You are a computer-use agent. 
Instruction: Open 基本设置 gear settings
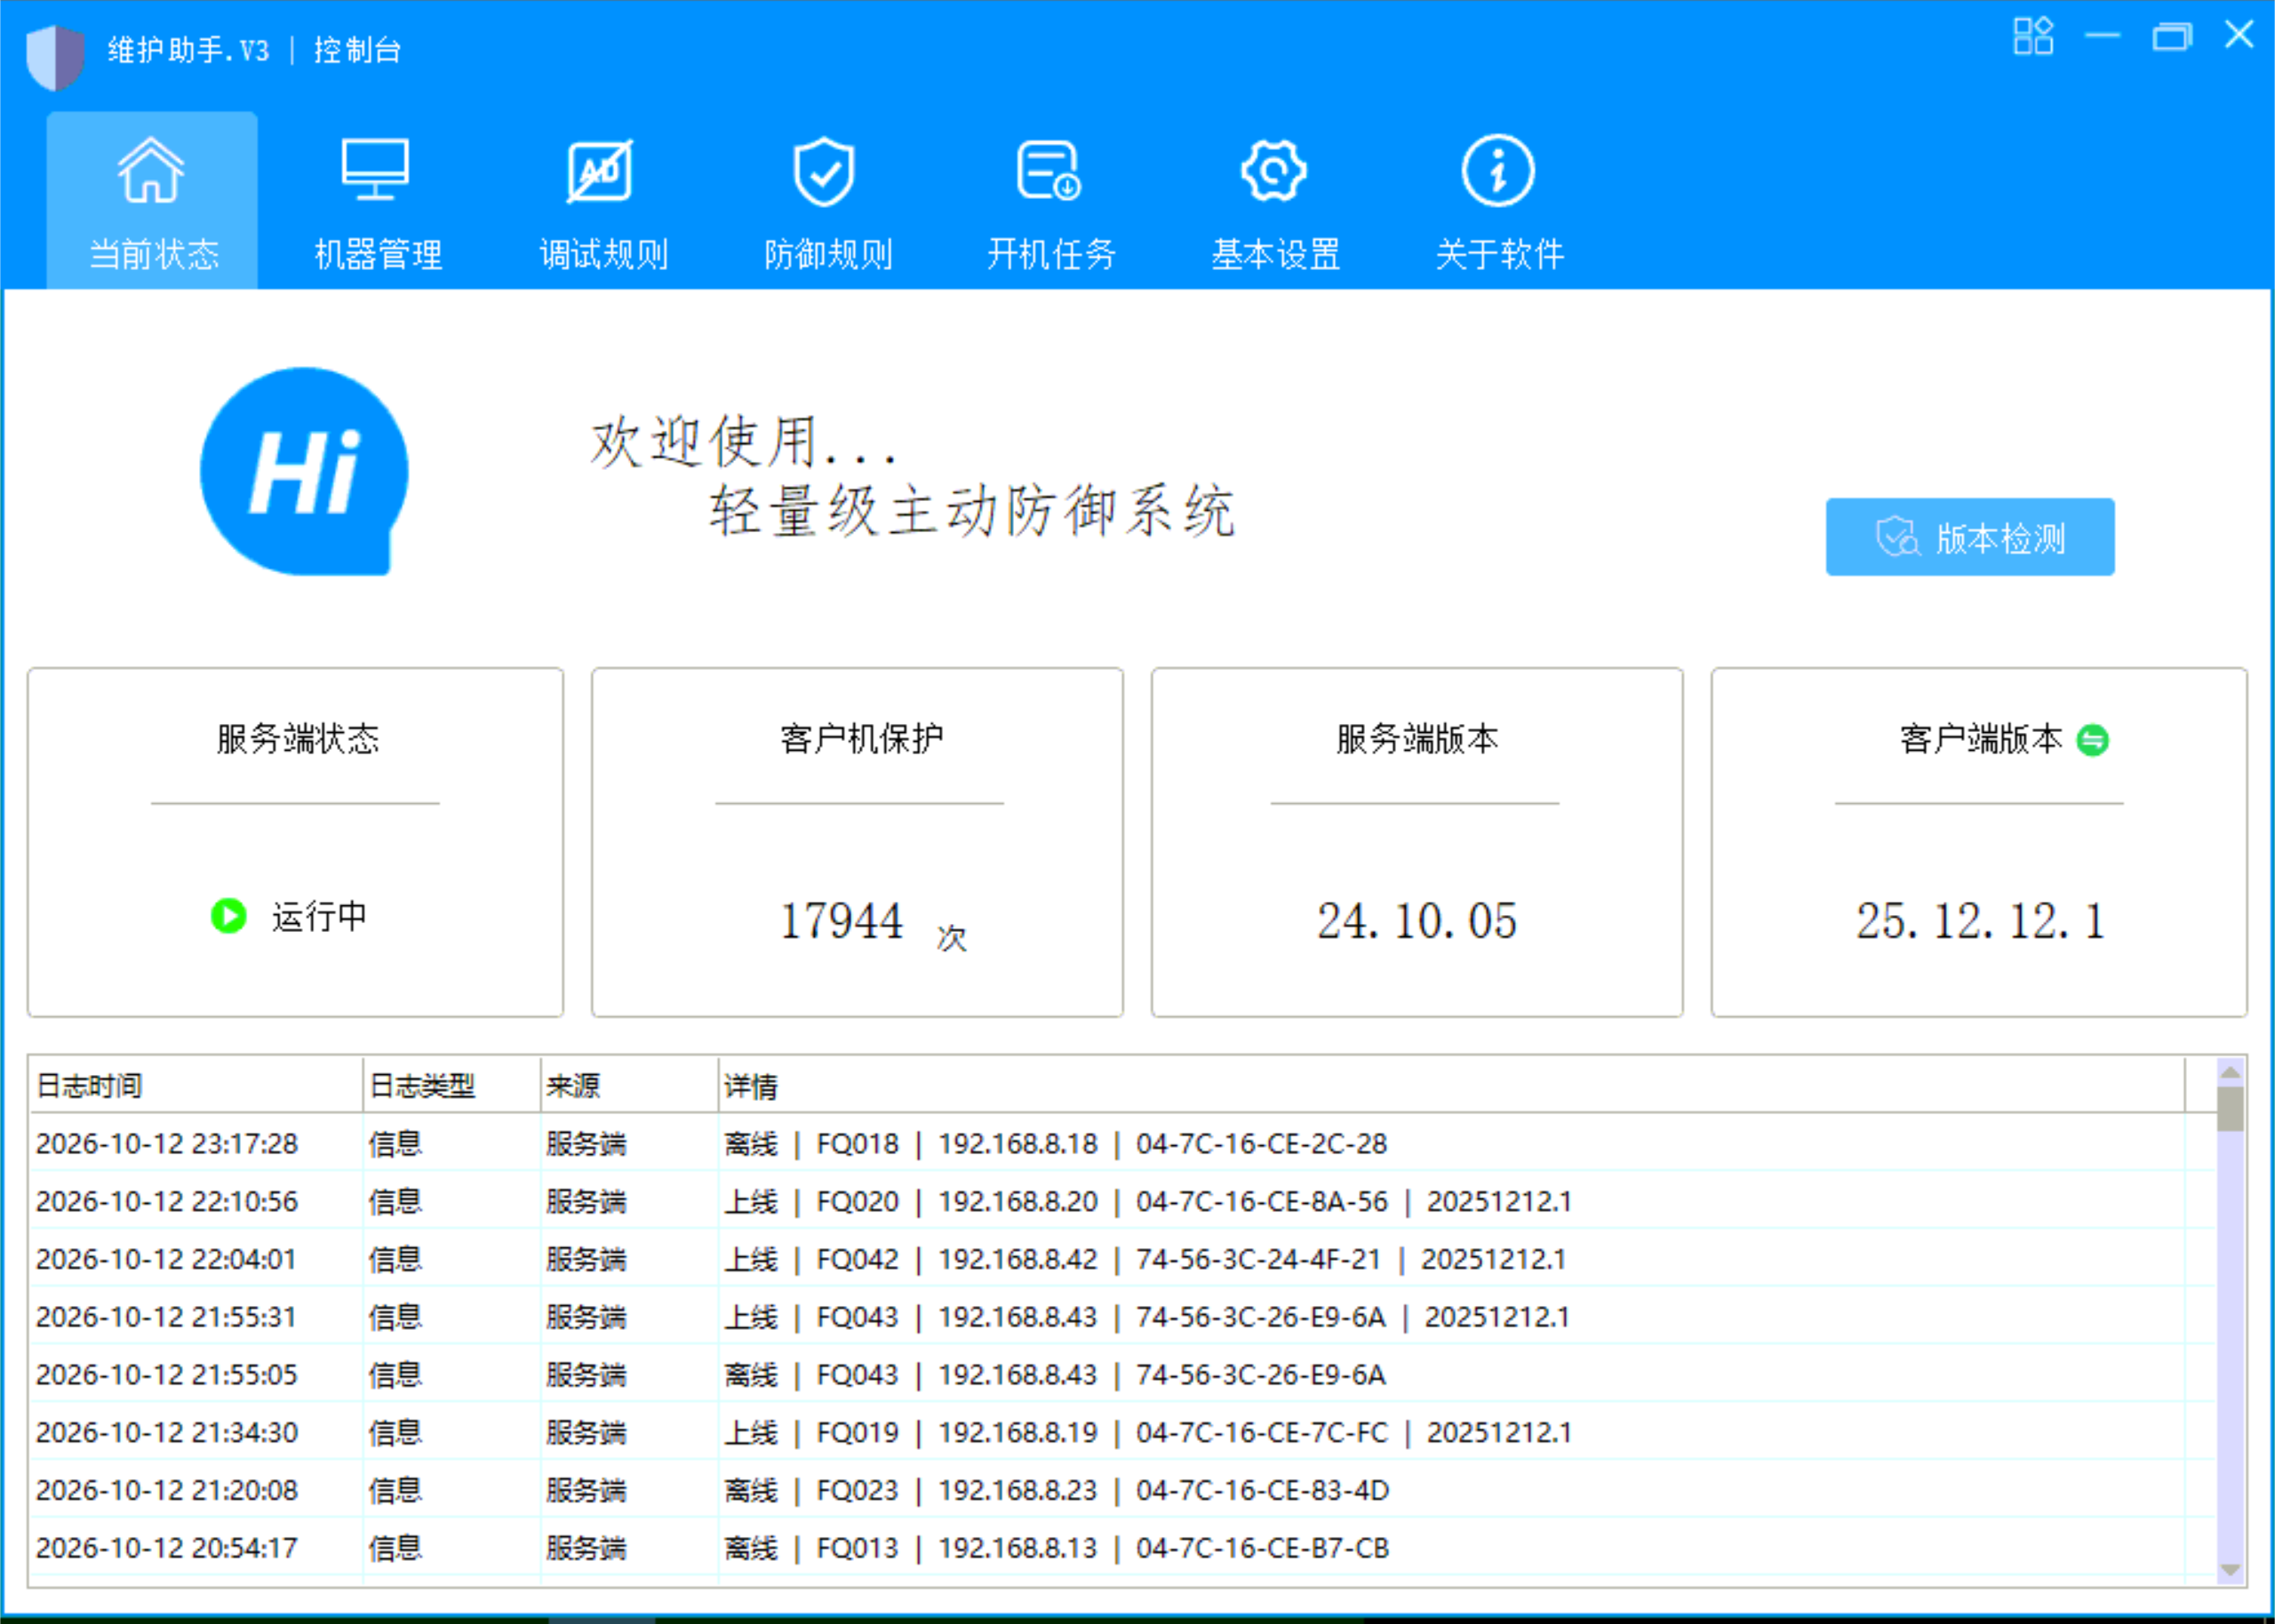(1274, 201)
